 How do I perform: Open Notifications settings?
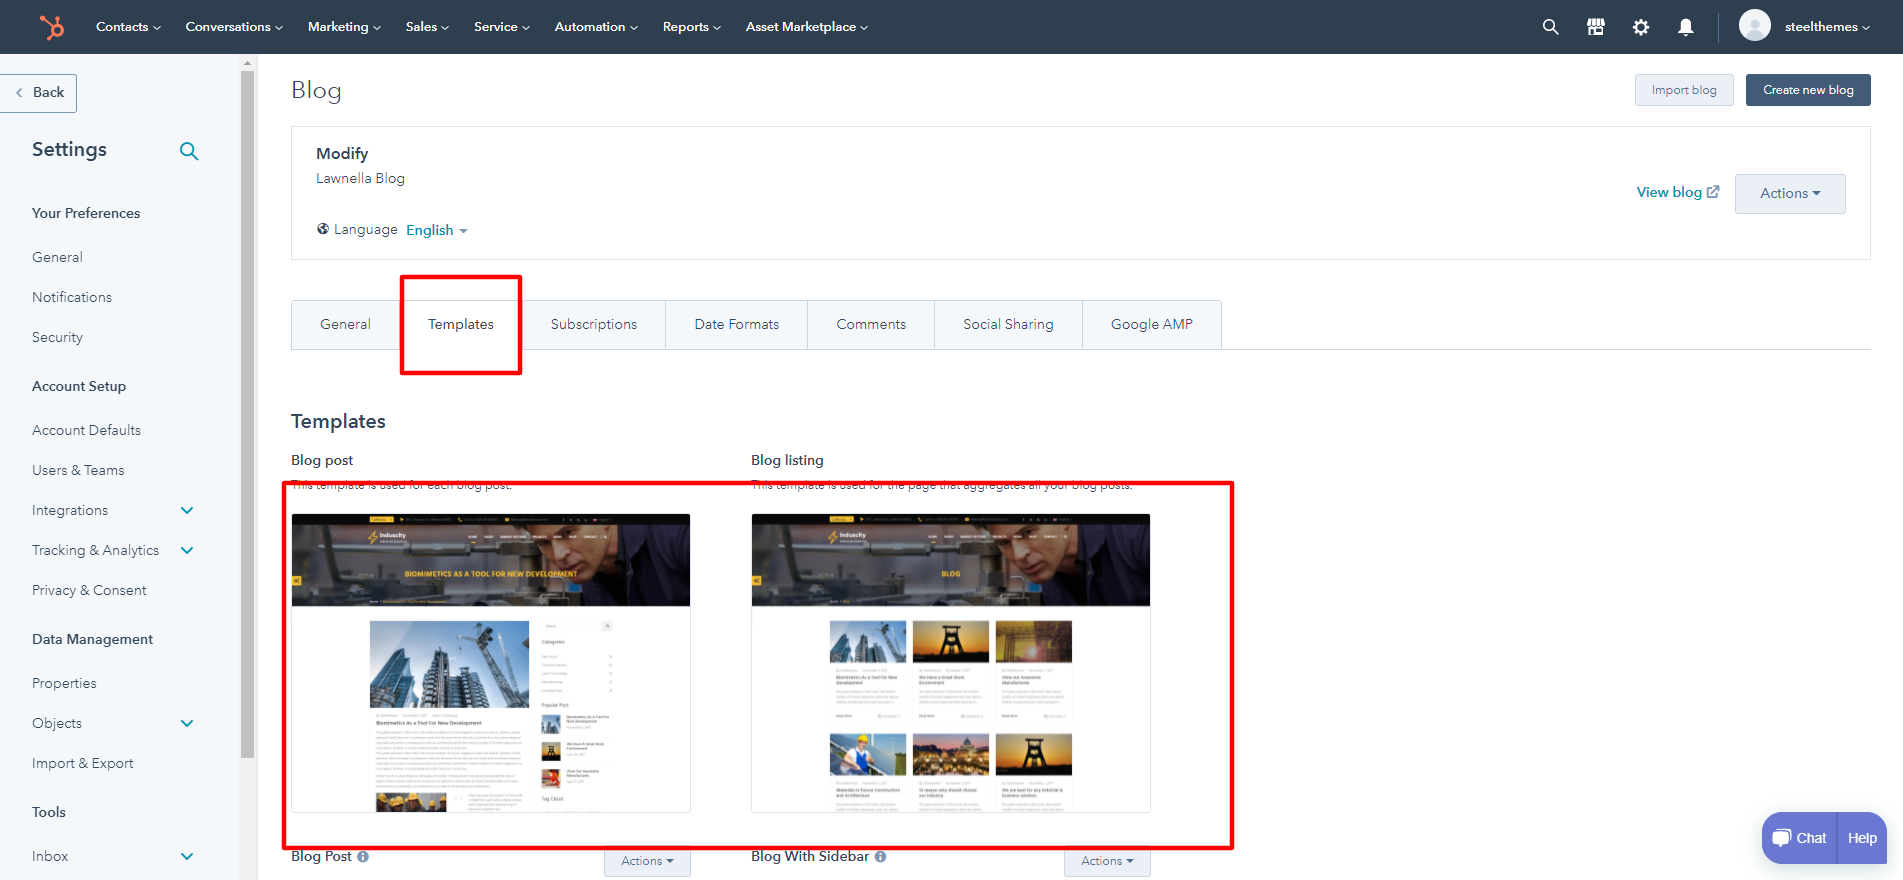coord(72,297)
